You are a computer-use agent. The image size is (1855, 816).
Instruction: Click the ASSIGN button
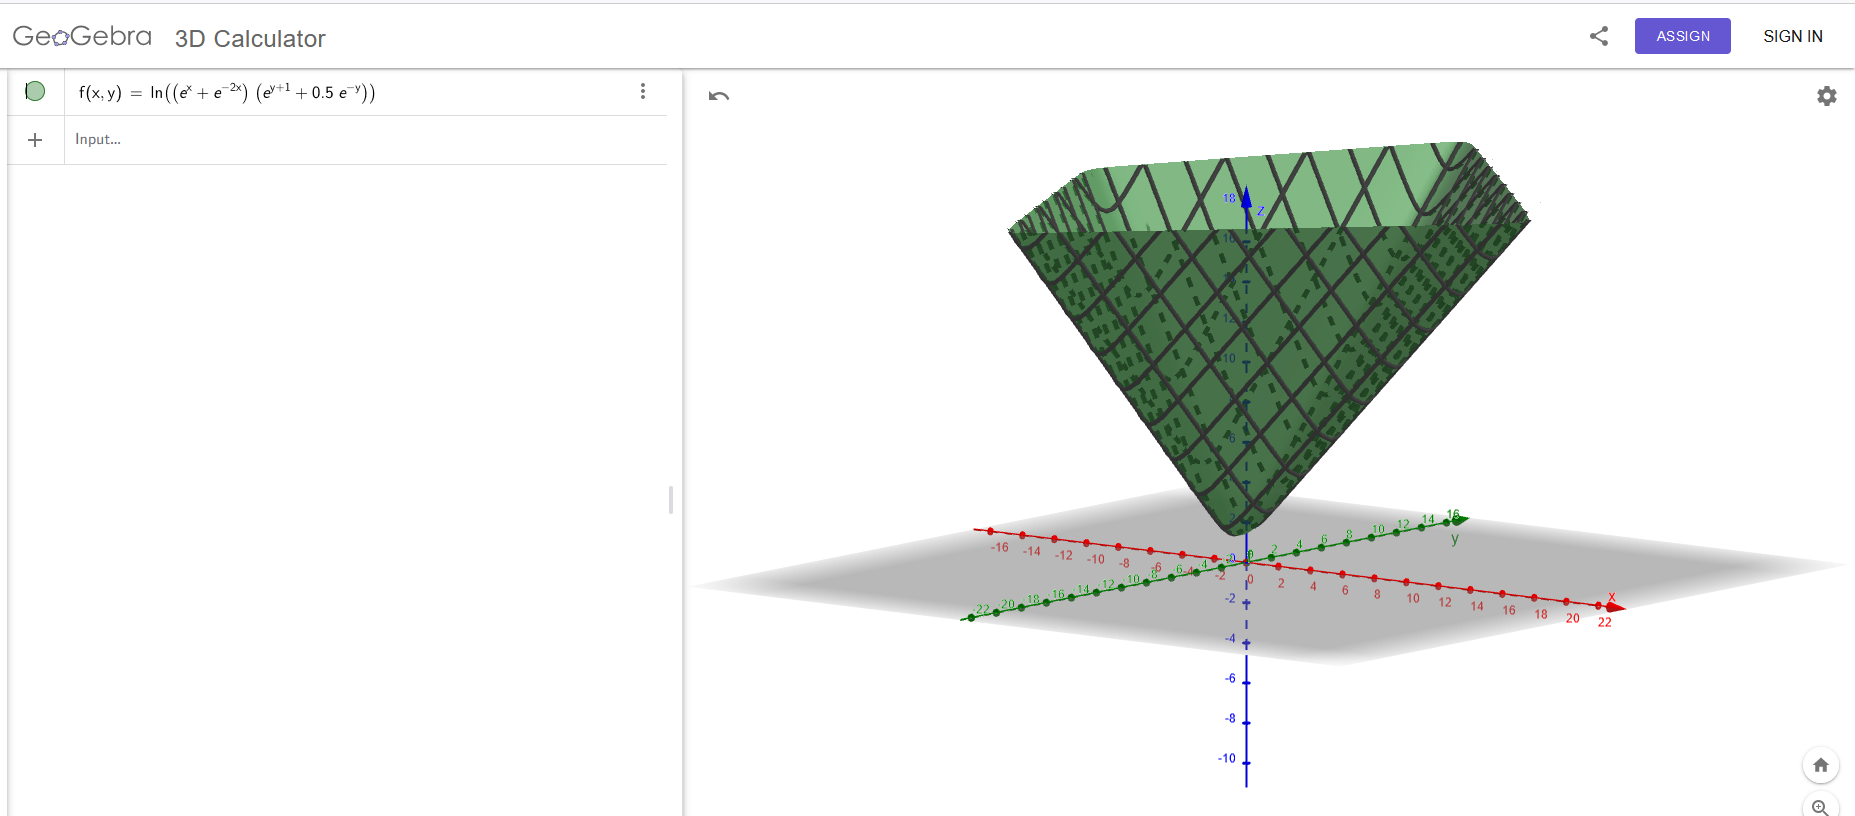tap(1683, 36)
